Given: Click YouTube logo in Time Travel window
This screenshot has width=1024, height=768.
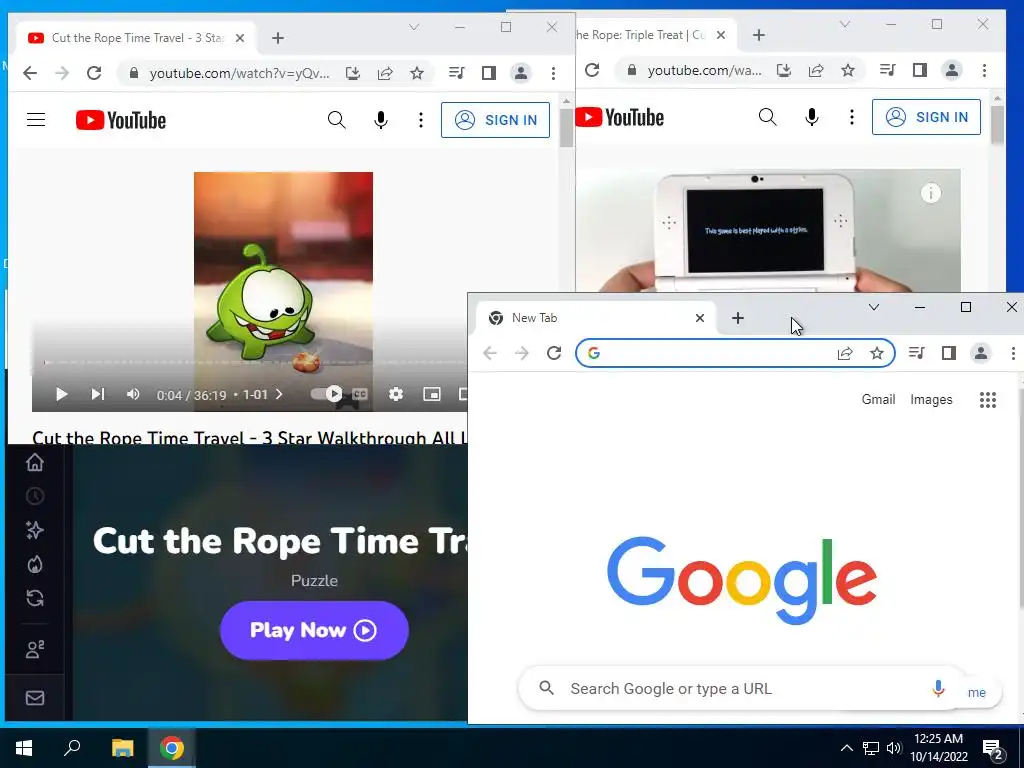Looking at the screenshot, I should pos(121,120).
